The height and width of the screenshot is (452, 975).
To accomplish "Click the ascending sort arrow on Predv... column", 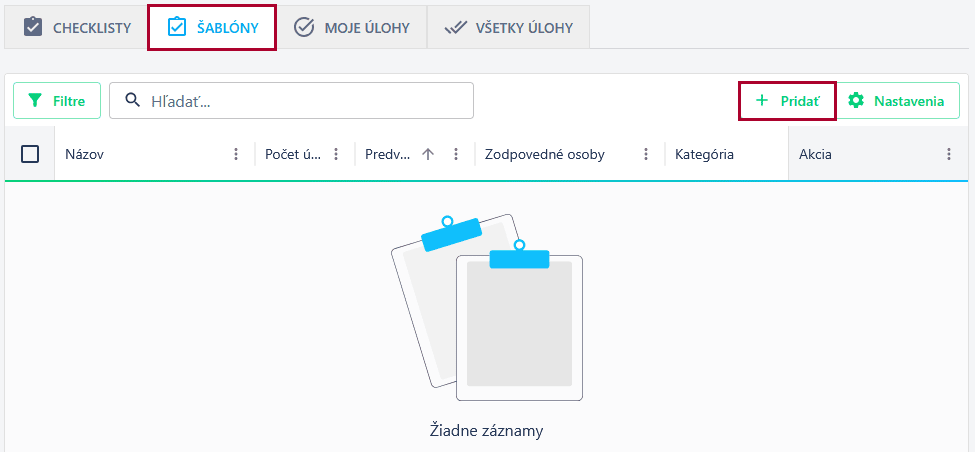I will click(428, 154).
